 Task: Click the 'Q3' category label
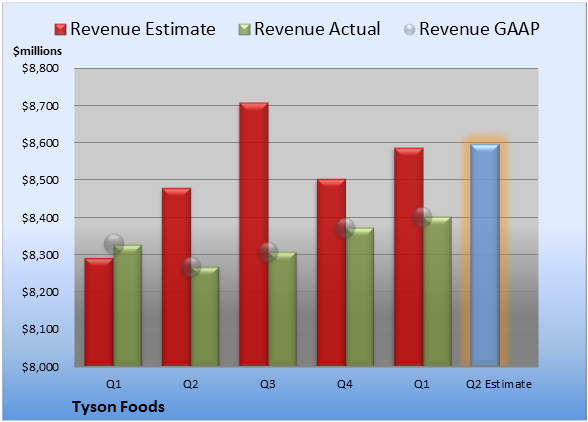(268, 384)
